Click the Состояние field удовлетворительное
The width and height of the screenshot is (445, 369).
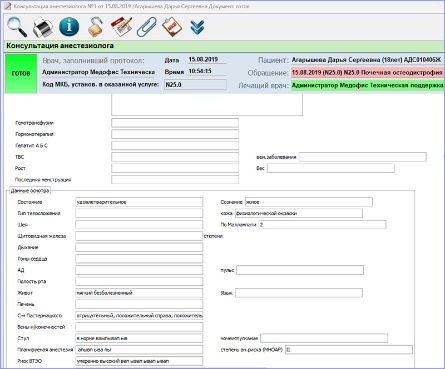(x=139, y=202)
